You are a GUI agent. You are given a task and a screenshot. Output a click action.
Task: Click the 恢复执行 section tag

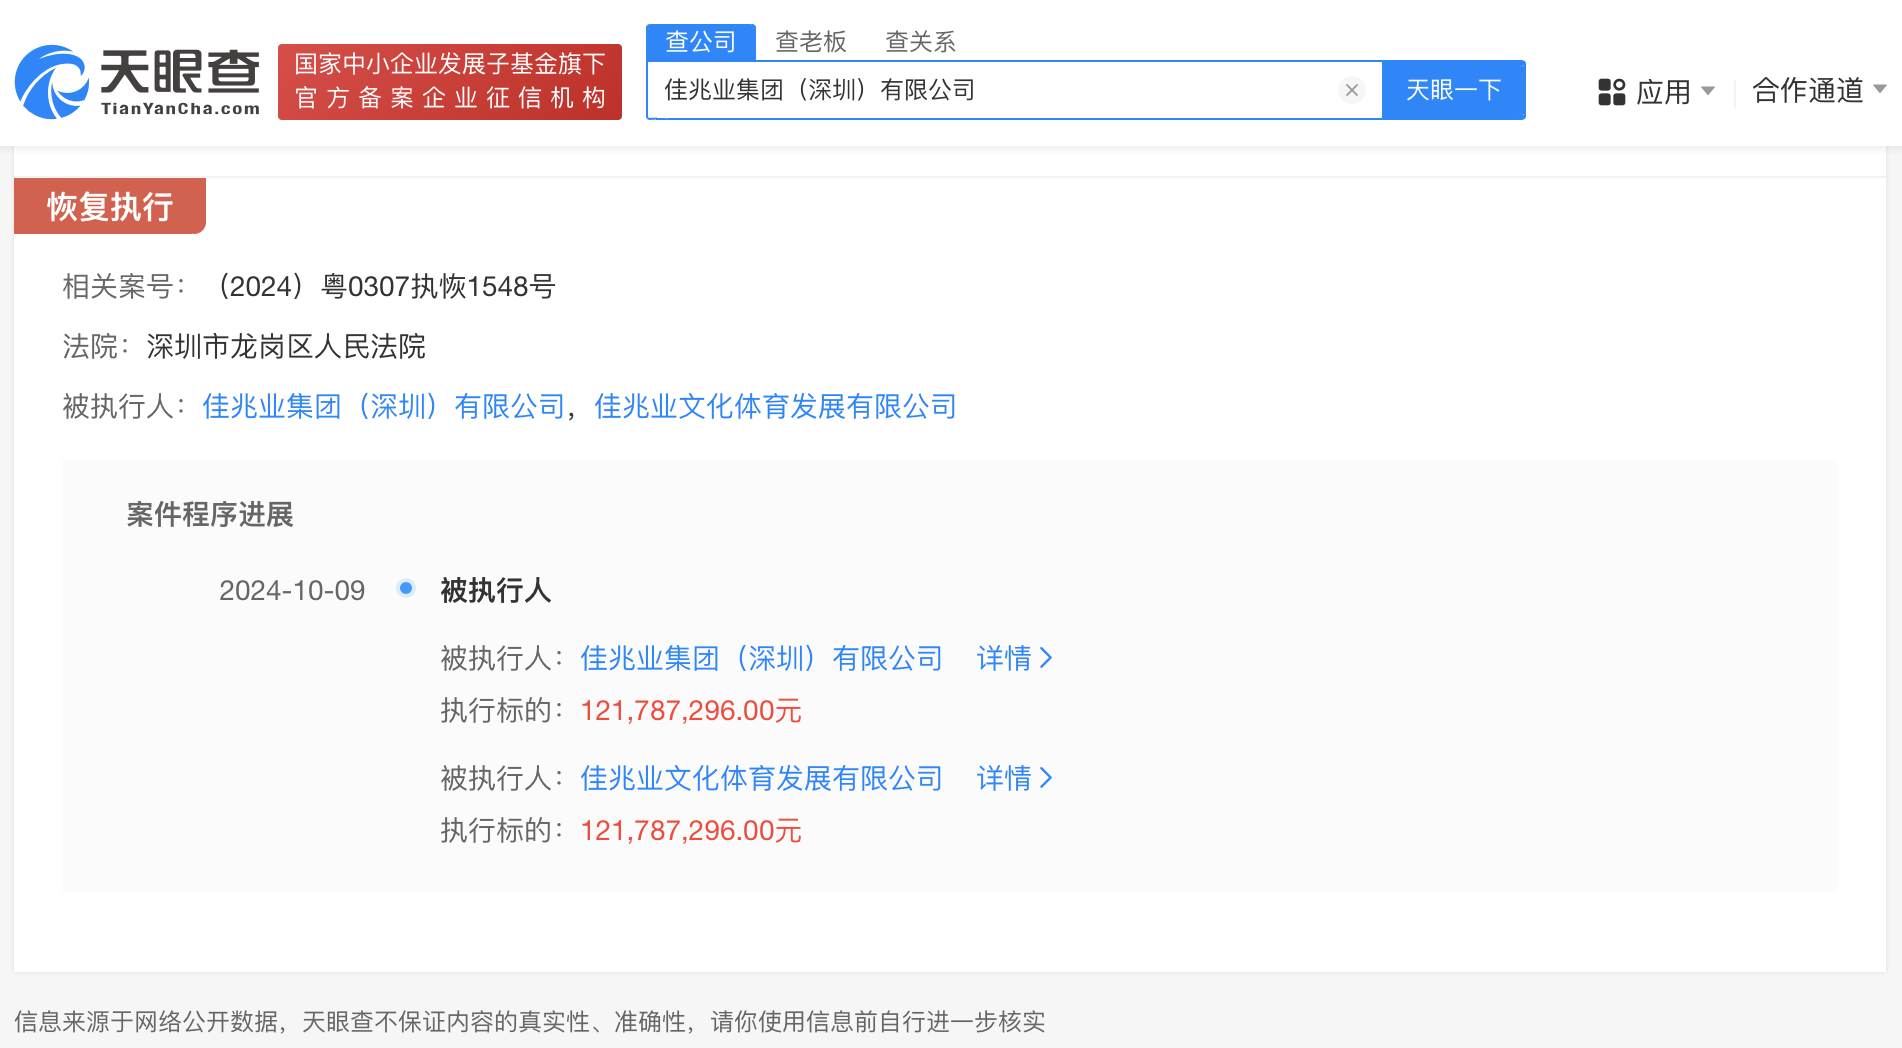click(x=110, y=206)
